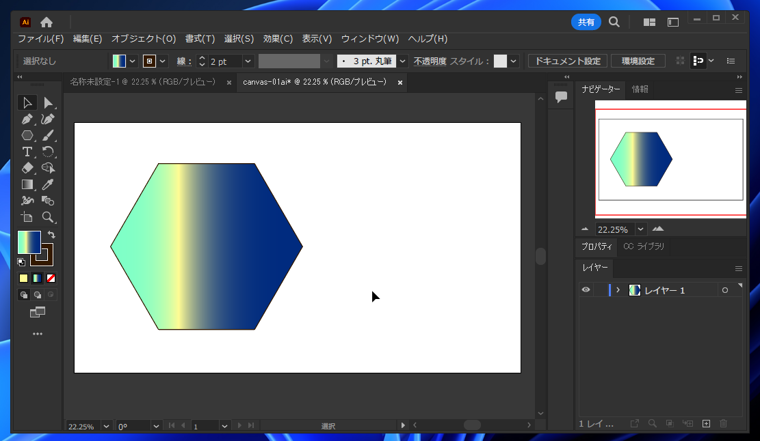760x441 pixels.
Task: Select the Eraser tool
Action: click(27, 168)
